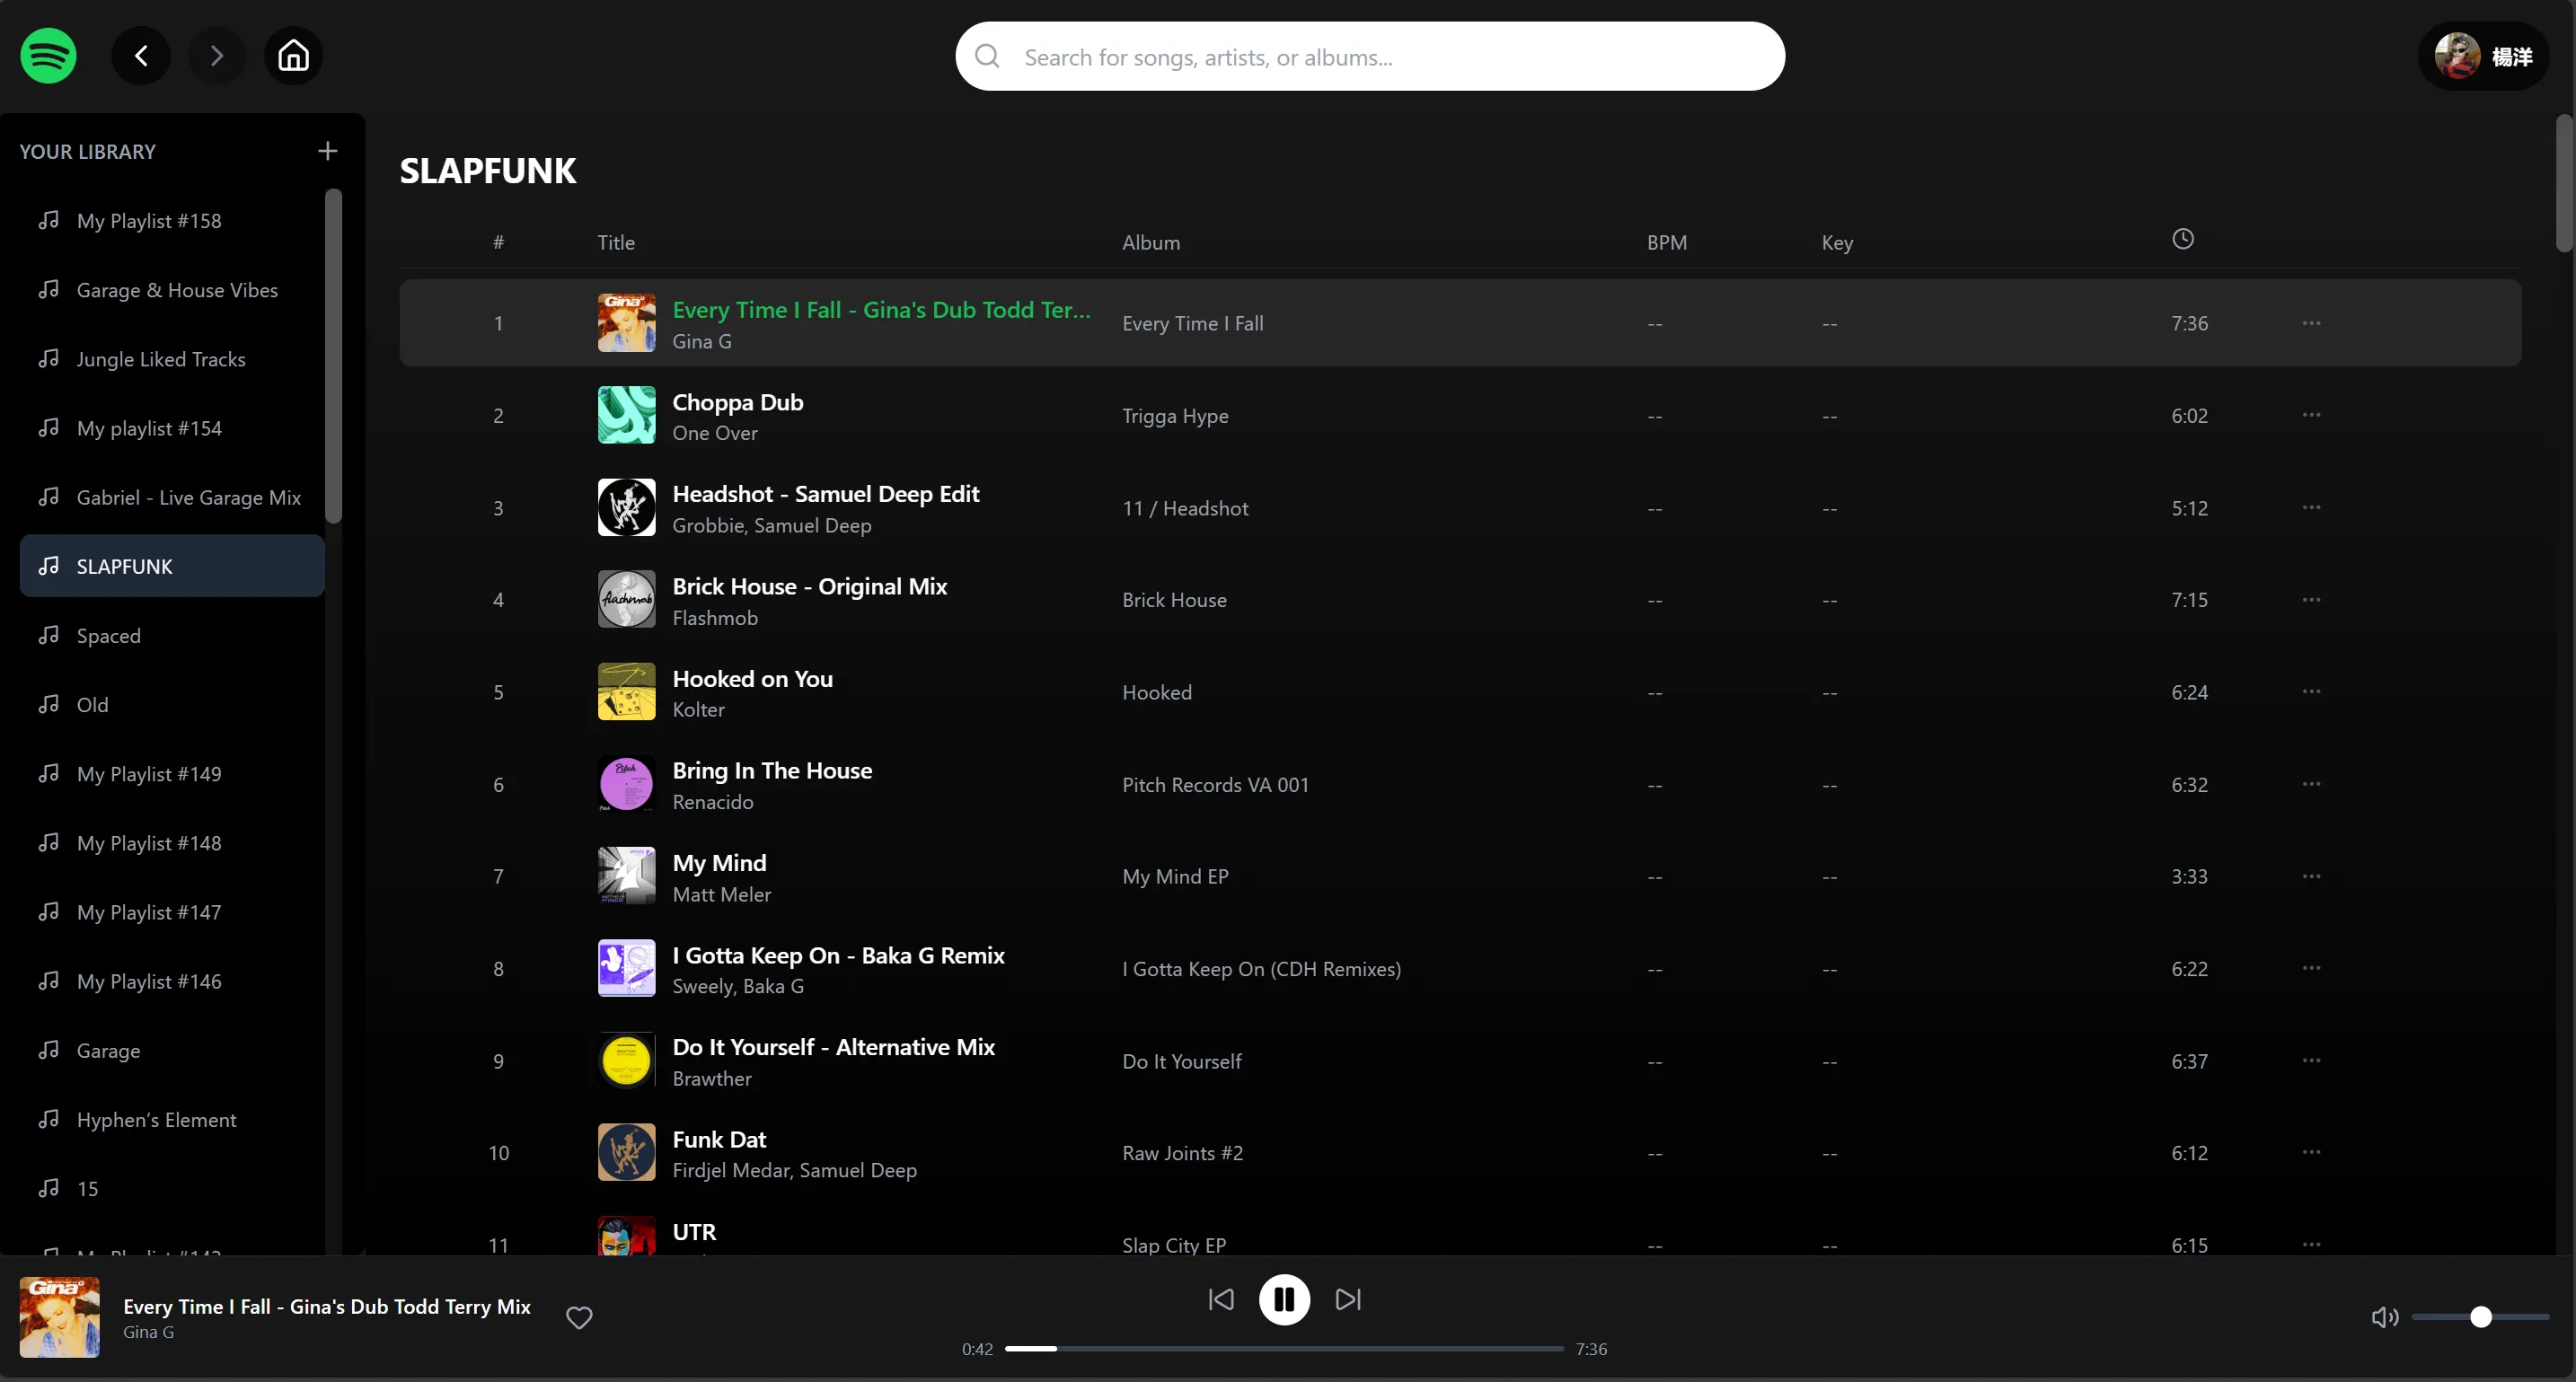Open Jungle Liked Tracks playlist

tap(172, 358)
